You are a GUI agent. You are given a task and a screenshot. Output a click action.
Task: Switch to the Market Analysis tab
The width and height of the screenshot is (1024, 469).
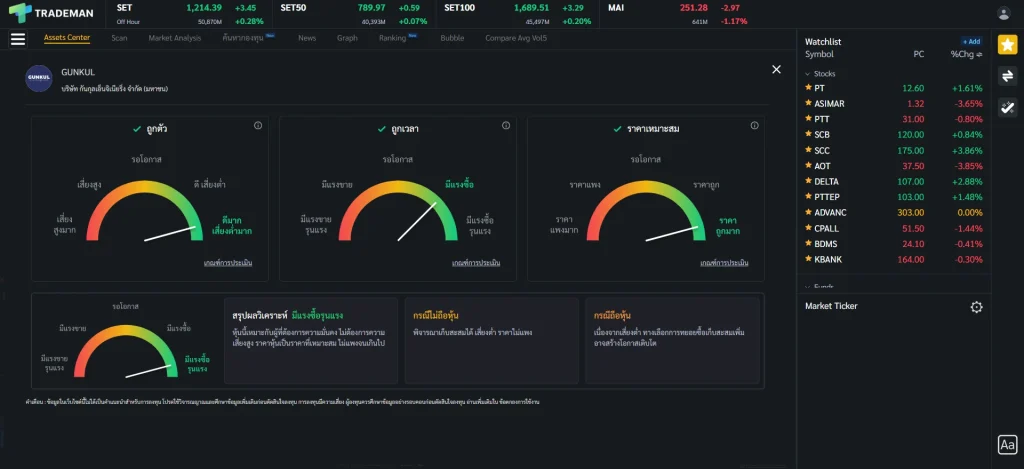(174, 38)
